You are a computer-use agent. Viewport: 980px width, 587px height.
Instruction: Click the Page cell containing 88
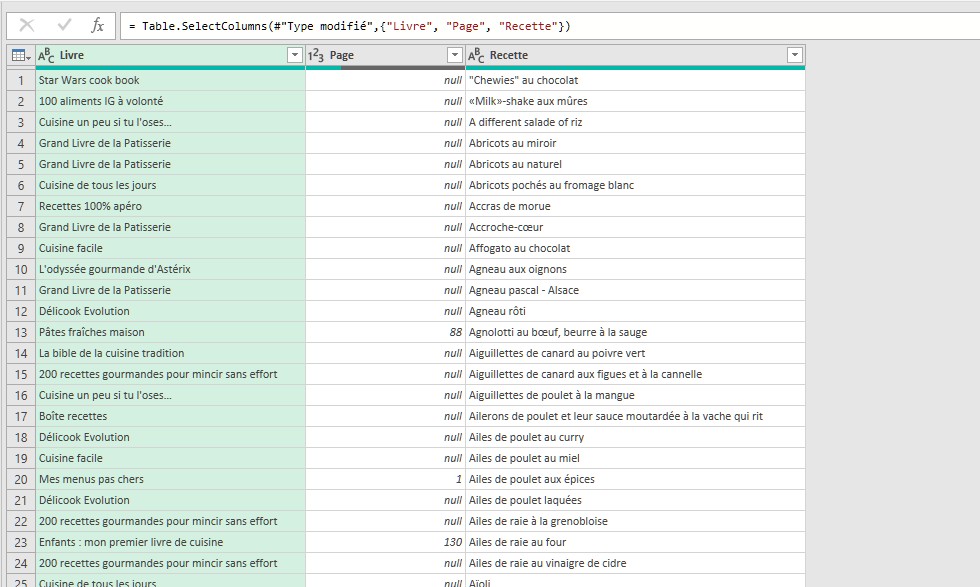[x=384, y=332]
